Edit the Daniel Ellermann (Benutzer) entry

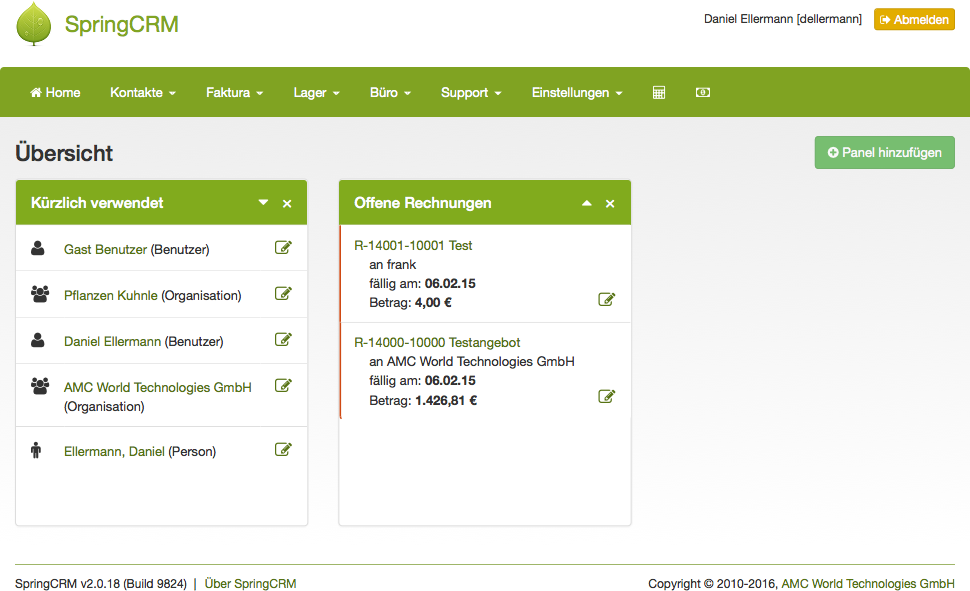coord(283,339)
